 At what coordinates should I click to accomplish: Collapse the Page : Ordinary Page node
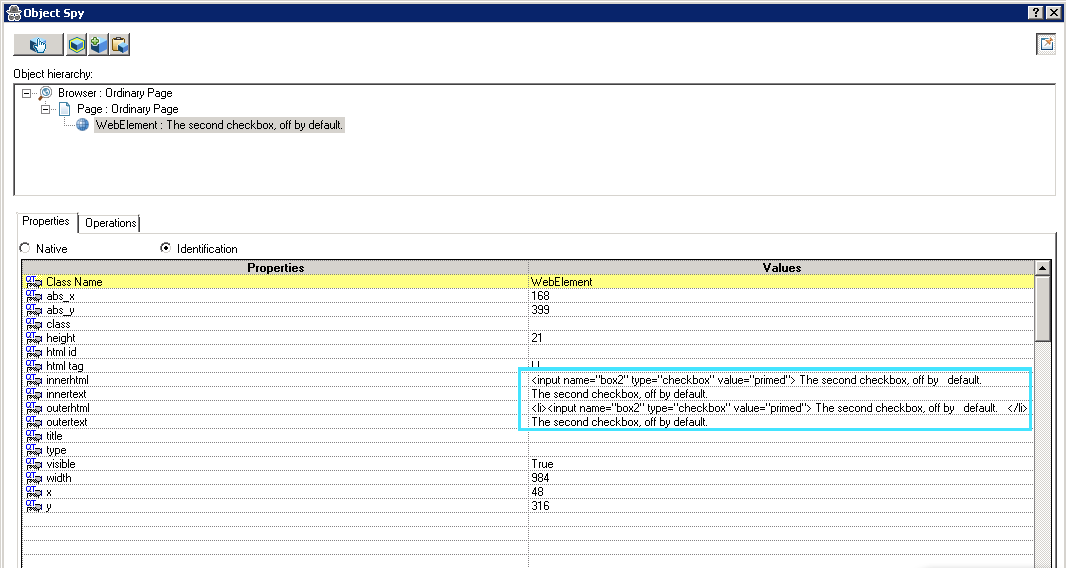tap(46, 109)
